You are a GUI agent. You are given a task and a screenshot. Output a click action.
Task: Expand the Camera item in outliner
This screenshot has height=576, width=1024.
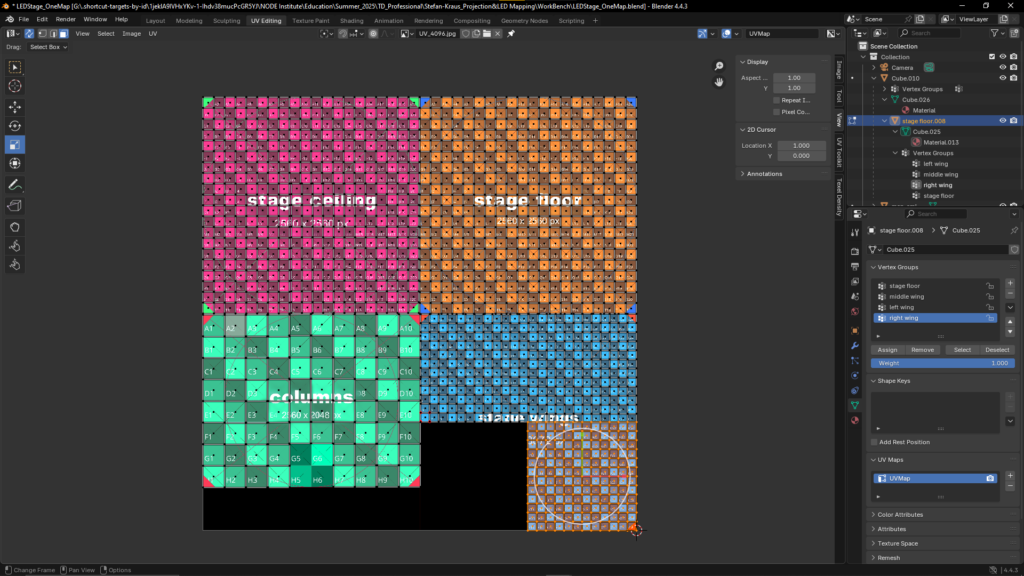click(874, 68)
